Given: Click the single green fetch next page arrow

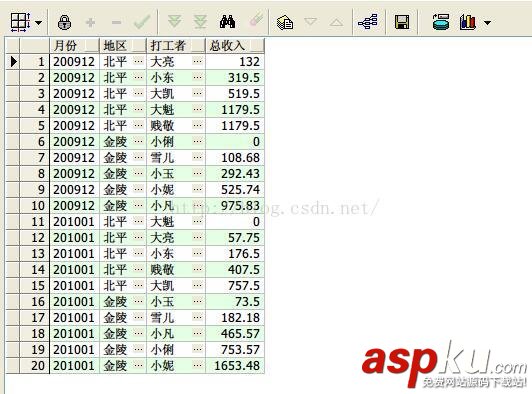Looking at the screenshot, I should pos(174,21).
